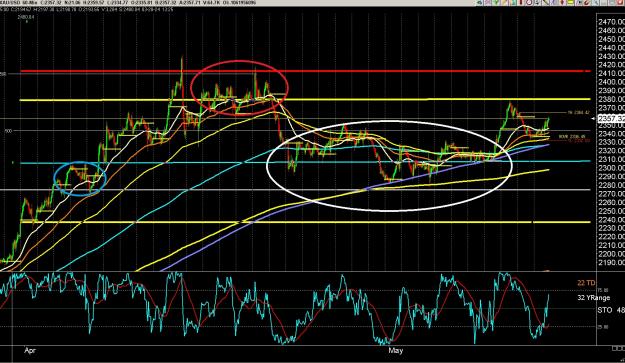625x363 pixels.
Task: Click the Apr label on time axis
Action: point(30,351)
